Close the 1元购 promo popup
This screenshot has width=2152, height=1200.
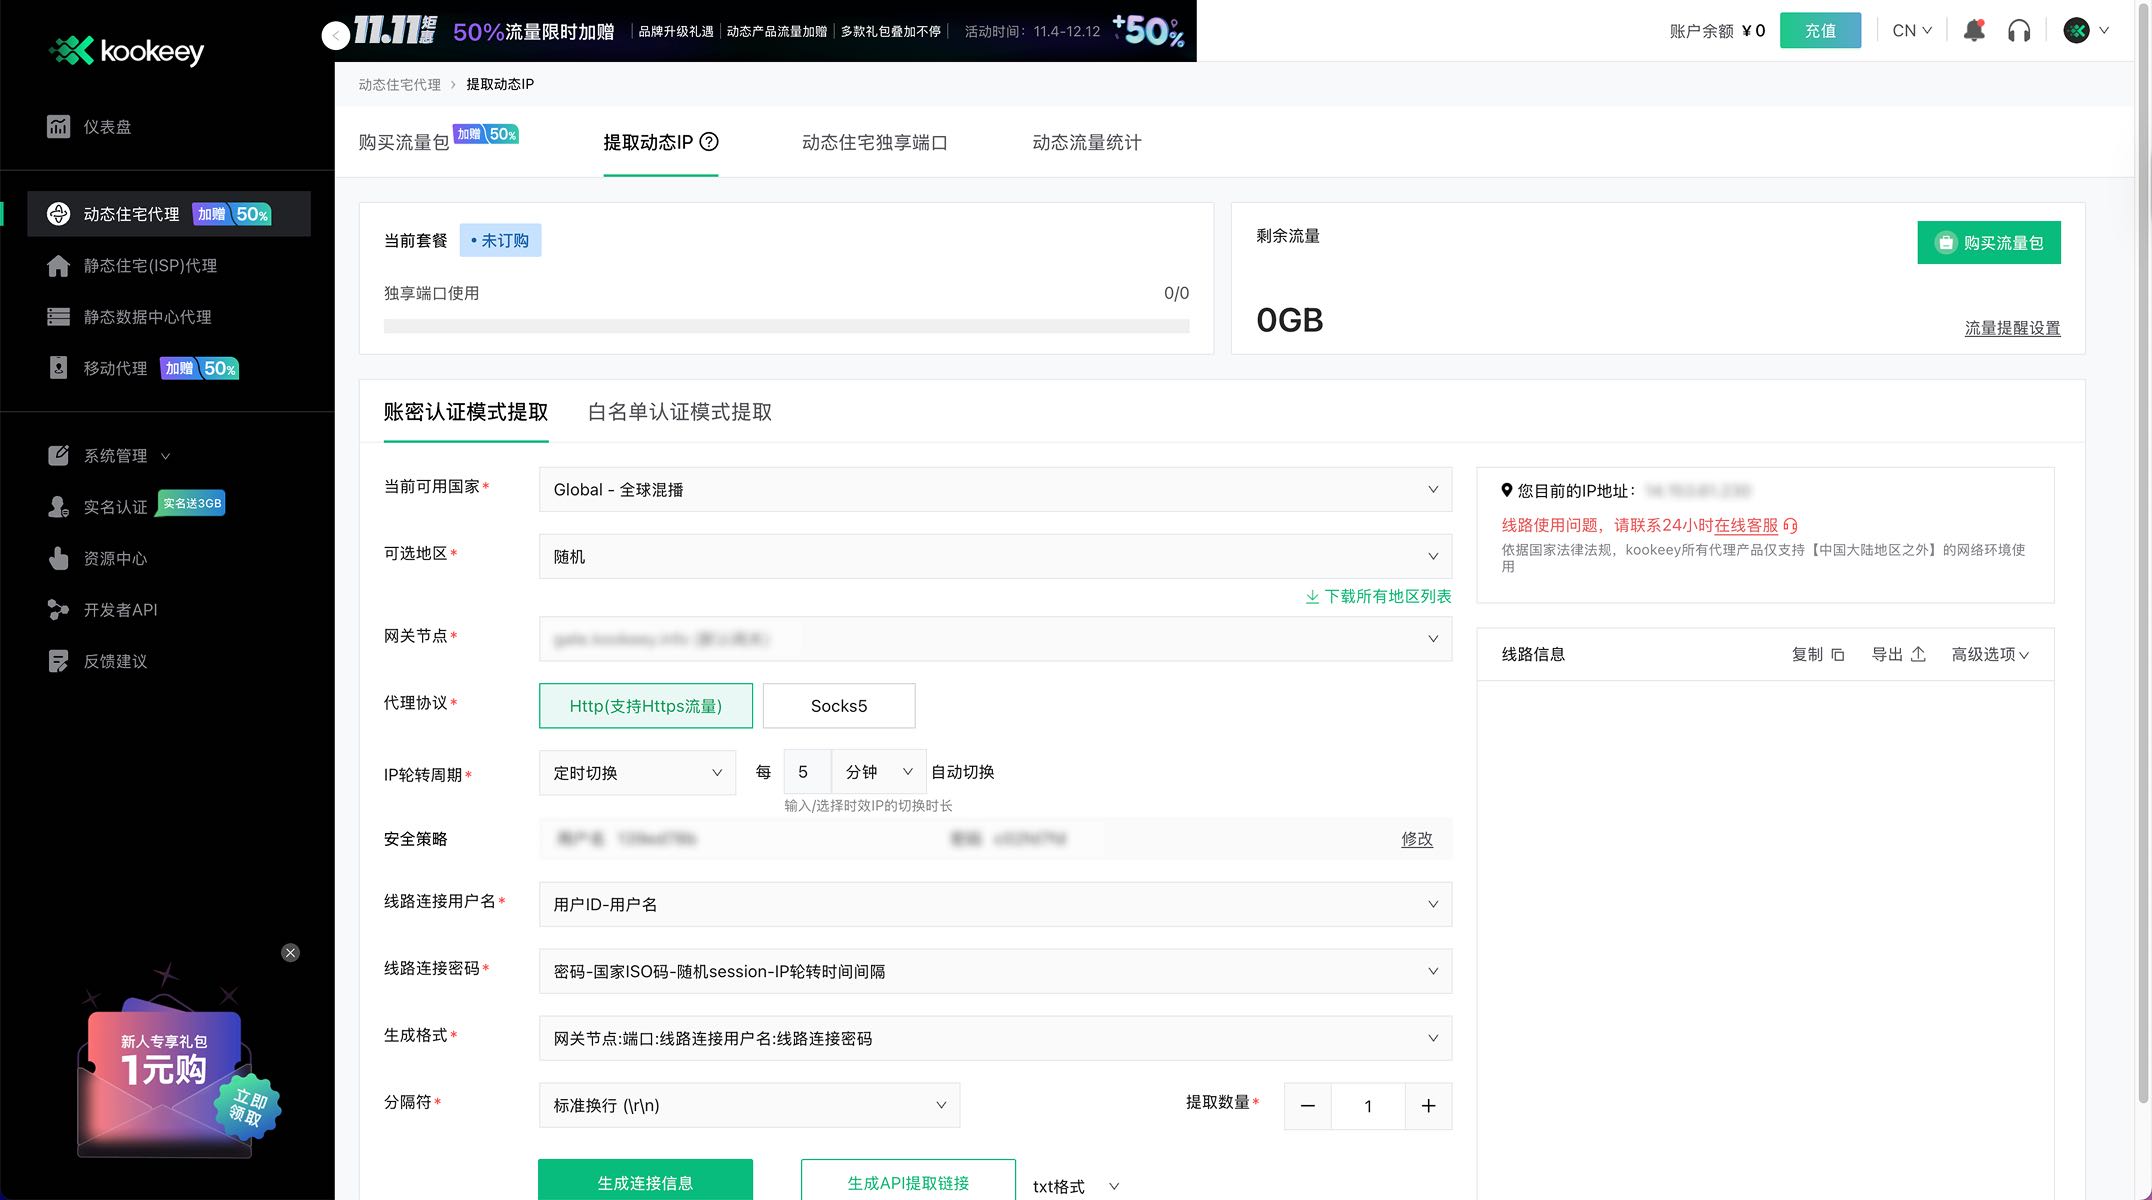pyautogui.click(x=291, y=953)
